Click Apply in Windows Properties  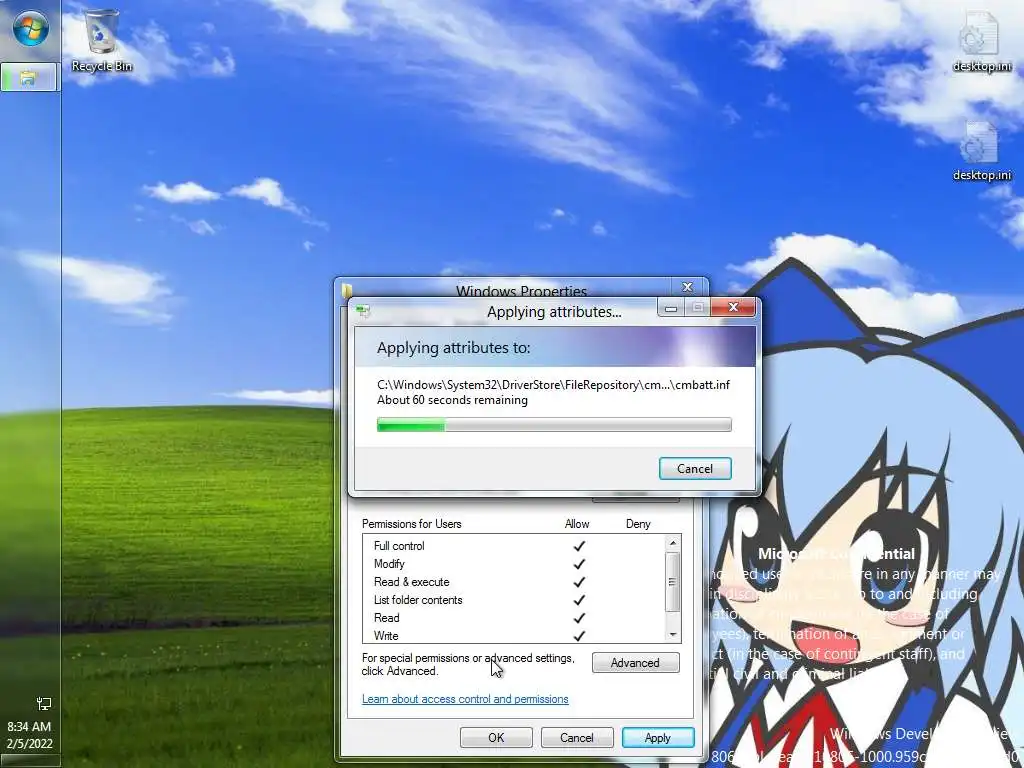coord(658,737)
